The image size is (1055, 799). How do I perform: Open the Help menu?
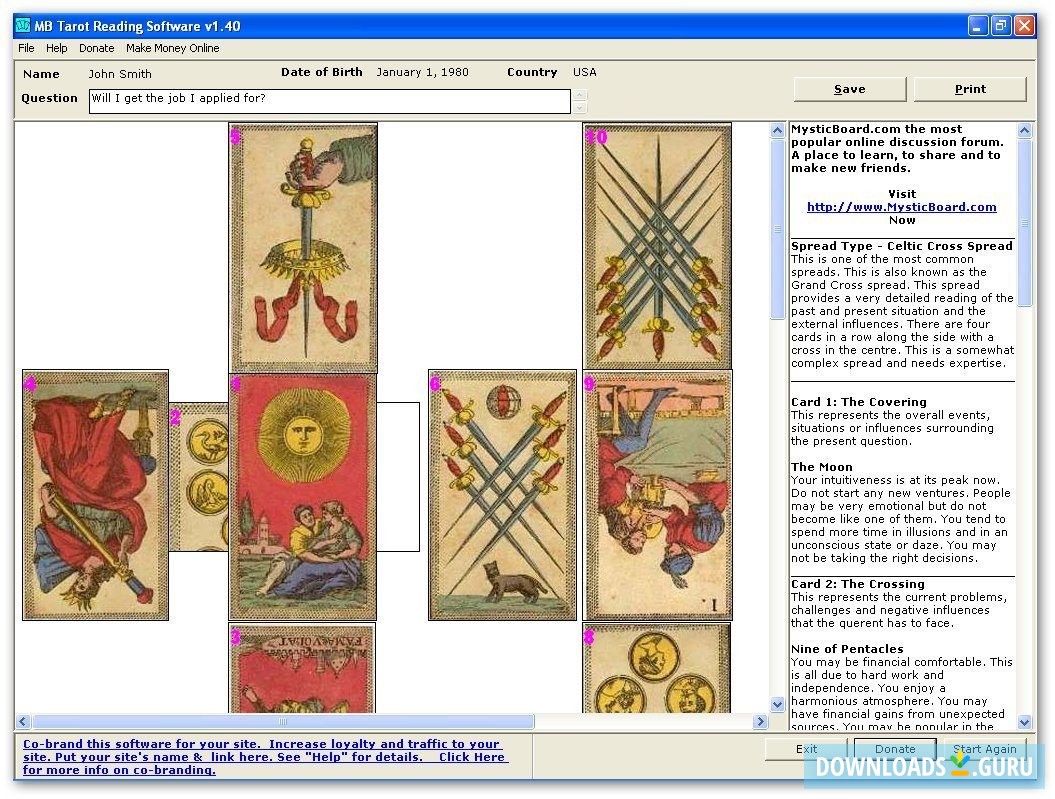tap(57, 47)
